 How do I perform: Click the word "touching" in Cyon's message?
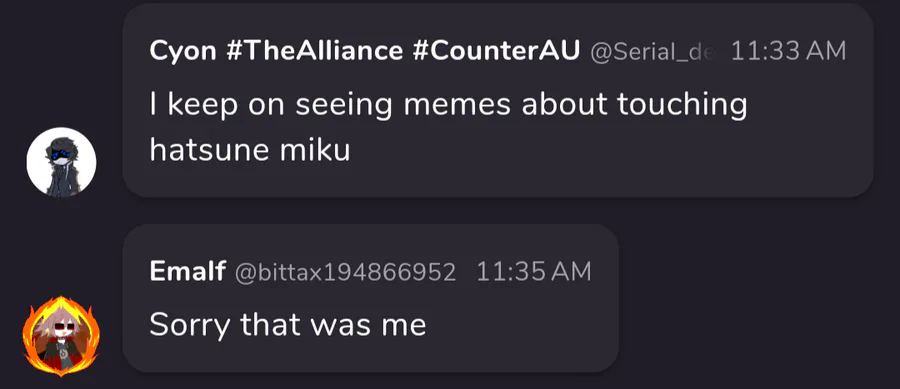682,106
